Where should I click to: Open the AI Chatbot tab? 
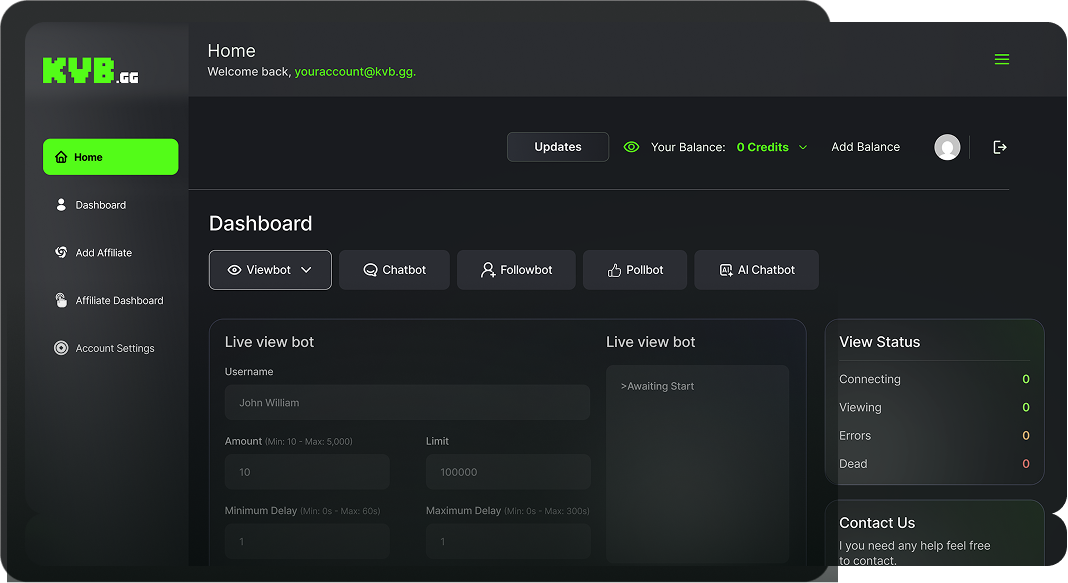point(756,270)
